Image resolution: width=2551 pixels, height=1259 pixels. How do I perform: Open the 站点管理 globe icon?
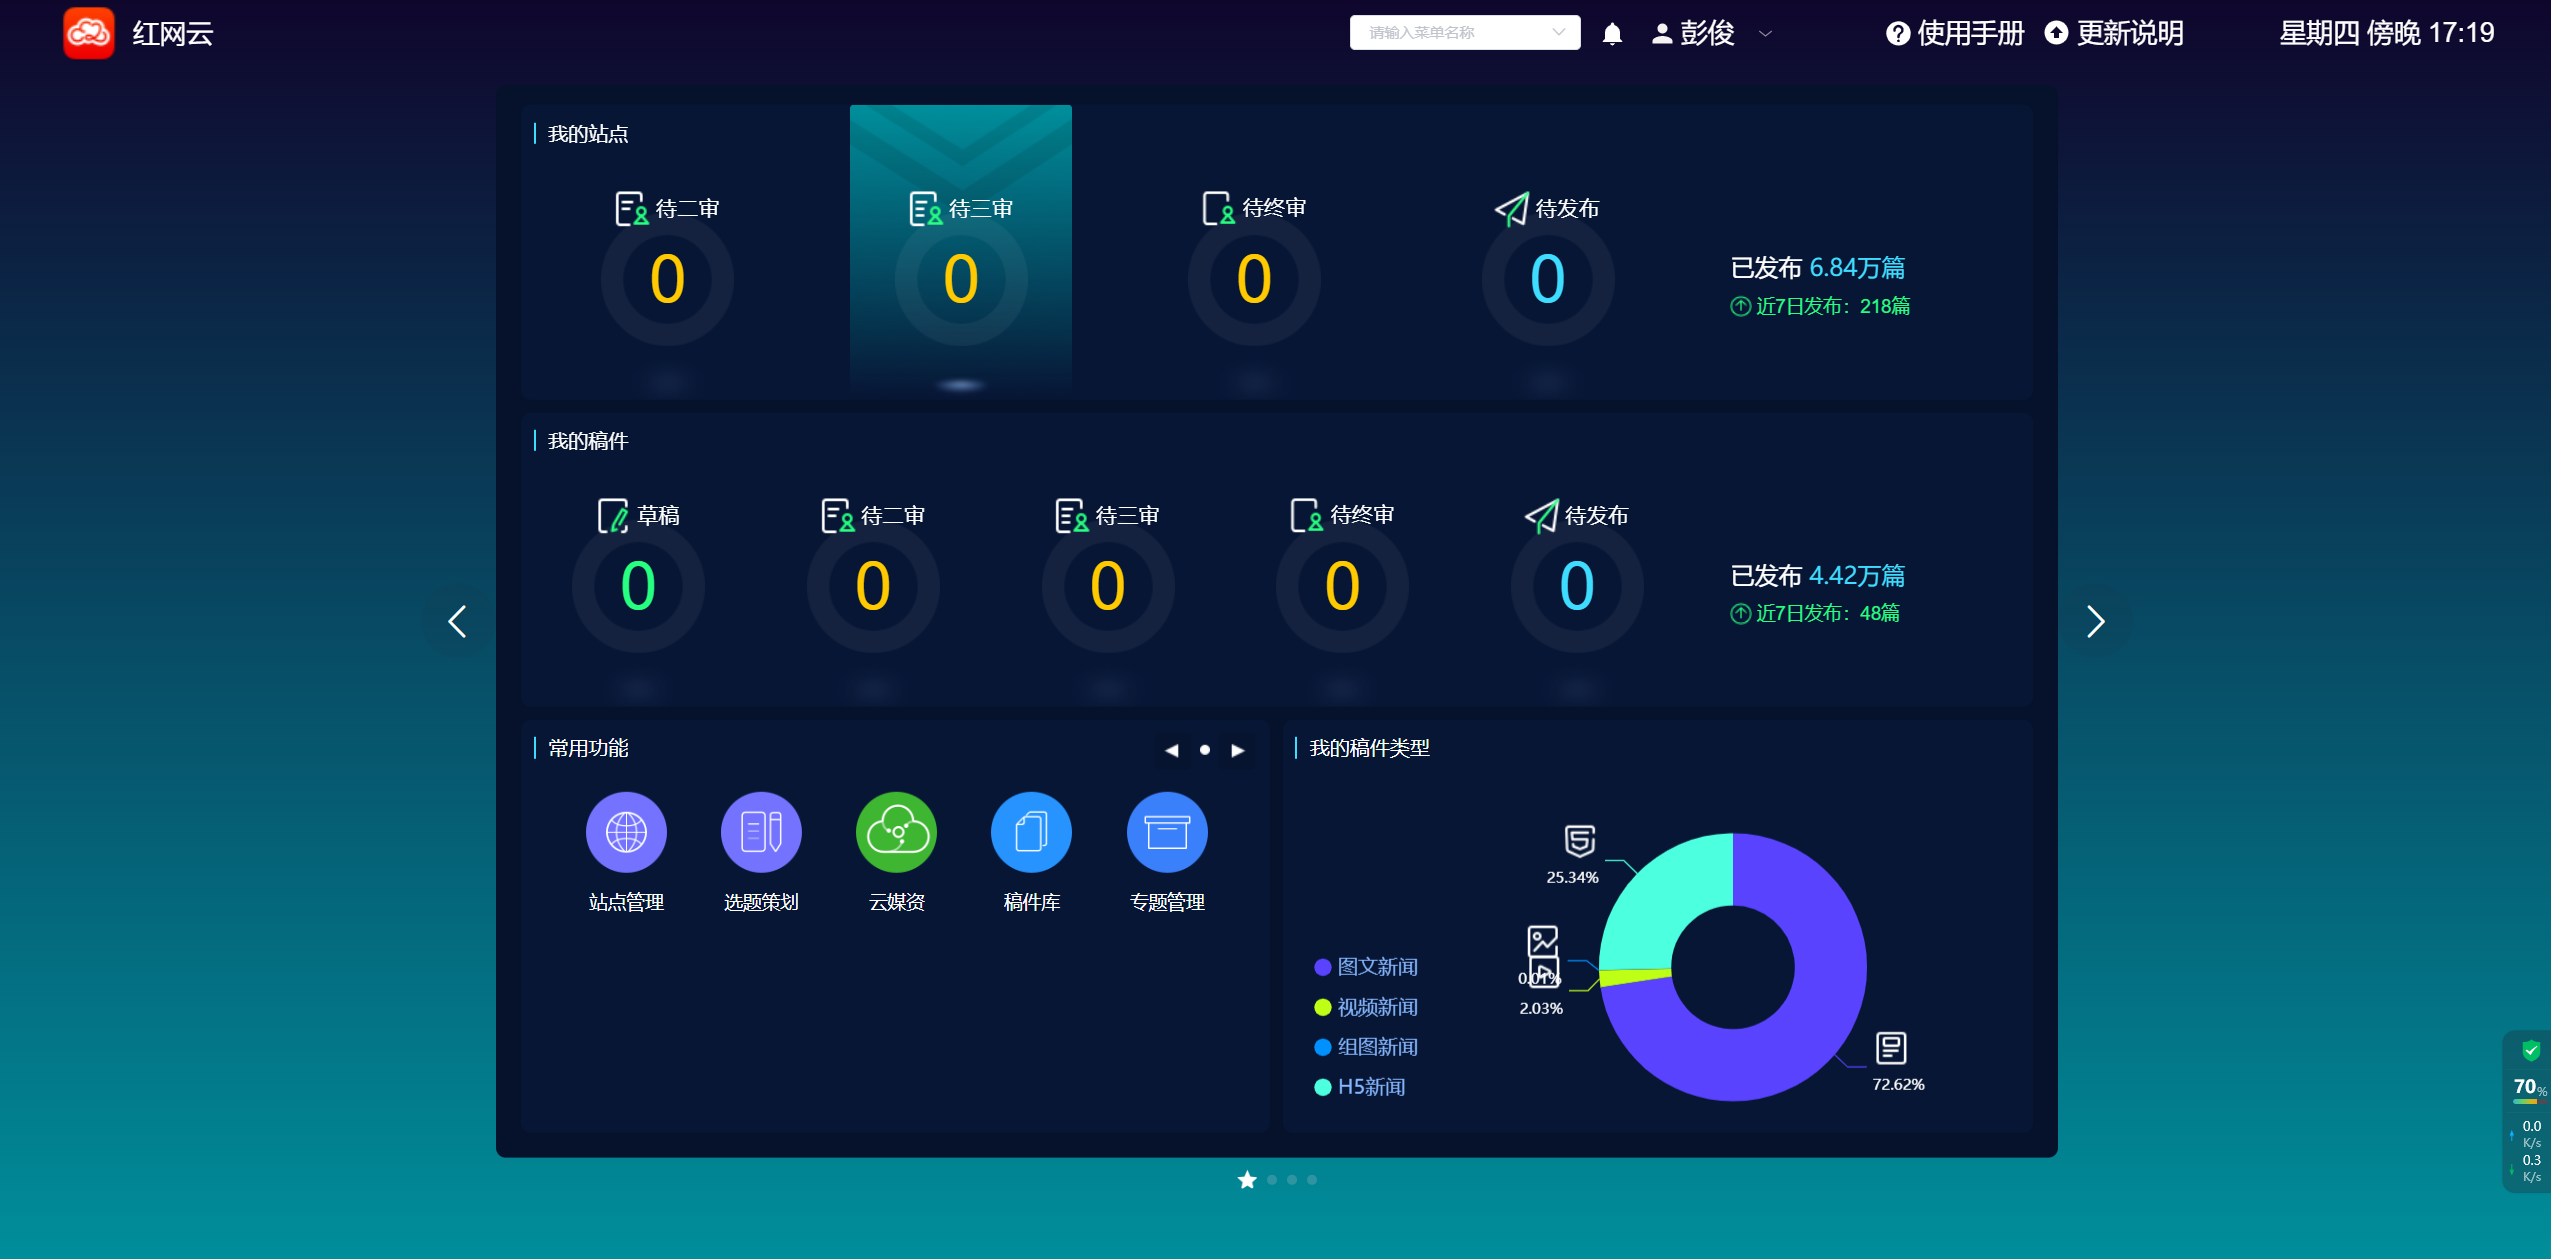click(626, 832)
